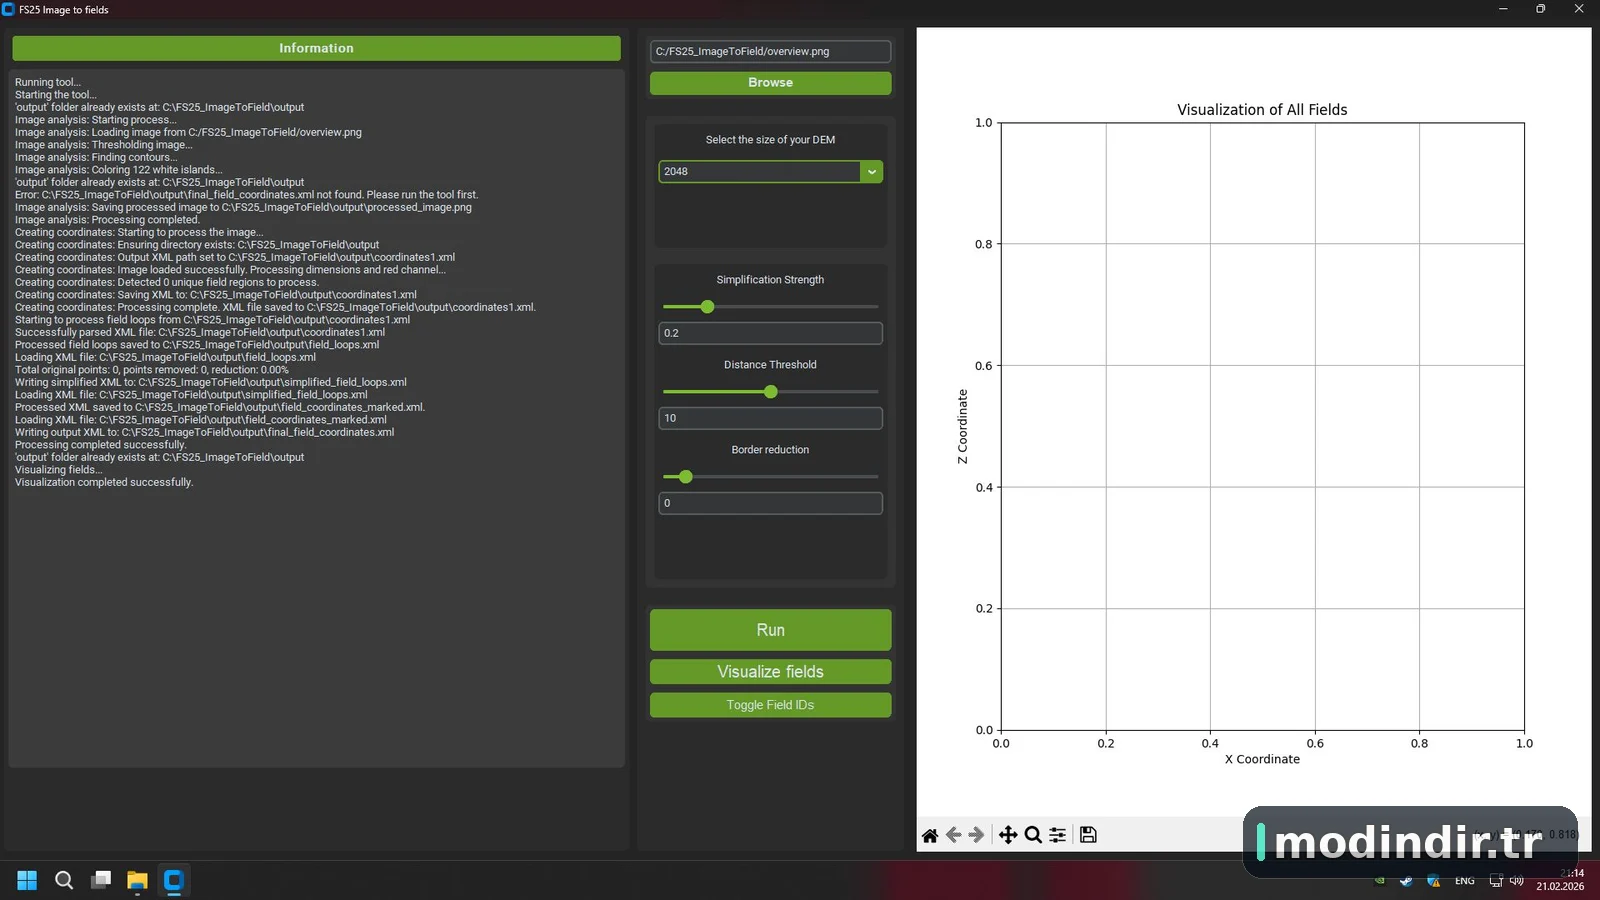Click log line 'Detected 0 unique field regions'
The height and width of the screenshot is (900, 1600).
(167, 282)
